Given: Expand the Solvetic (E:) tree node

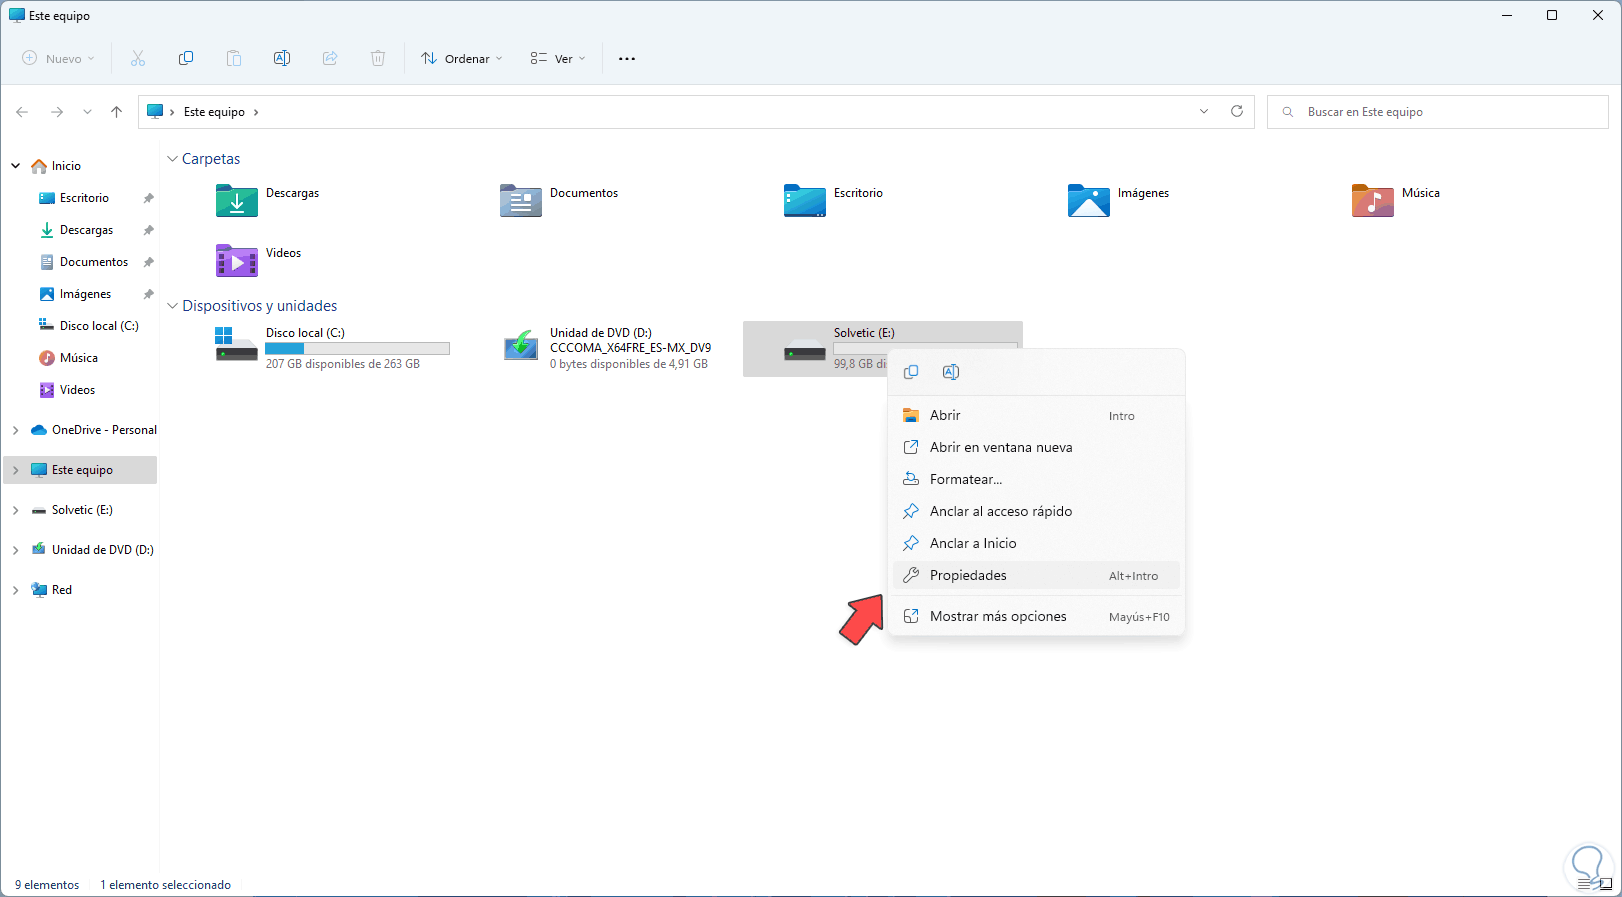Looking at the screenshot, I should 16,510.
